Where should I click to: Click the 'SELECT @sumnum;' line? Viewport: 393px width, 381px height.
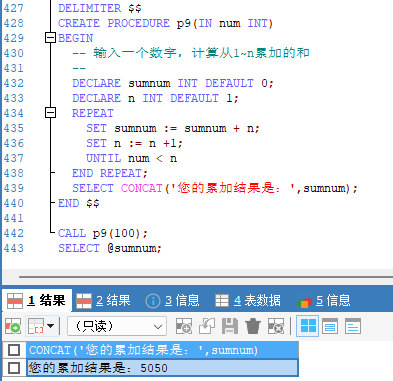[x=110, y=248]
